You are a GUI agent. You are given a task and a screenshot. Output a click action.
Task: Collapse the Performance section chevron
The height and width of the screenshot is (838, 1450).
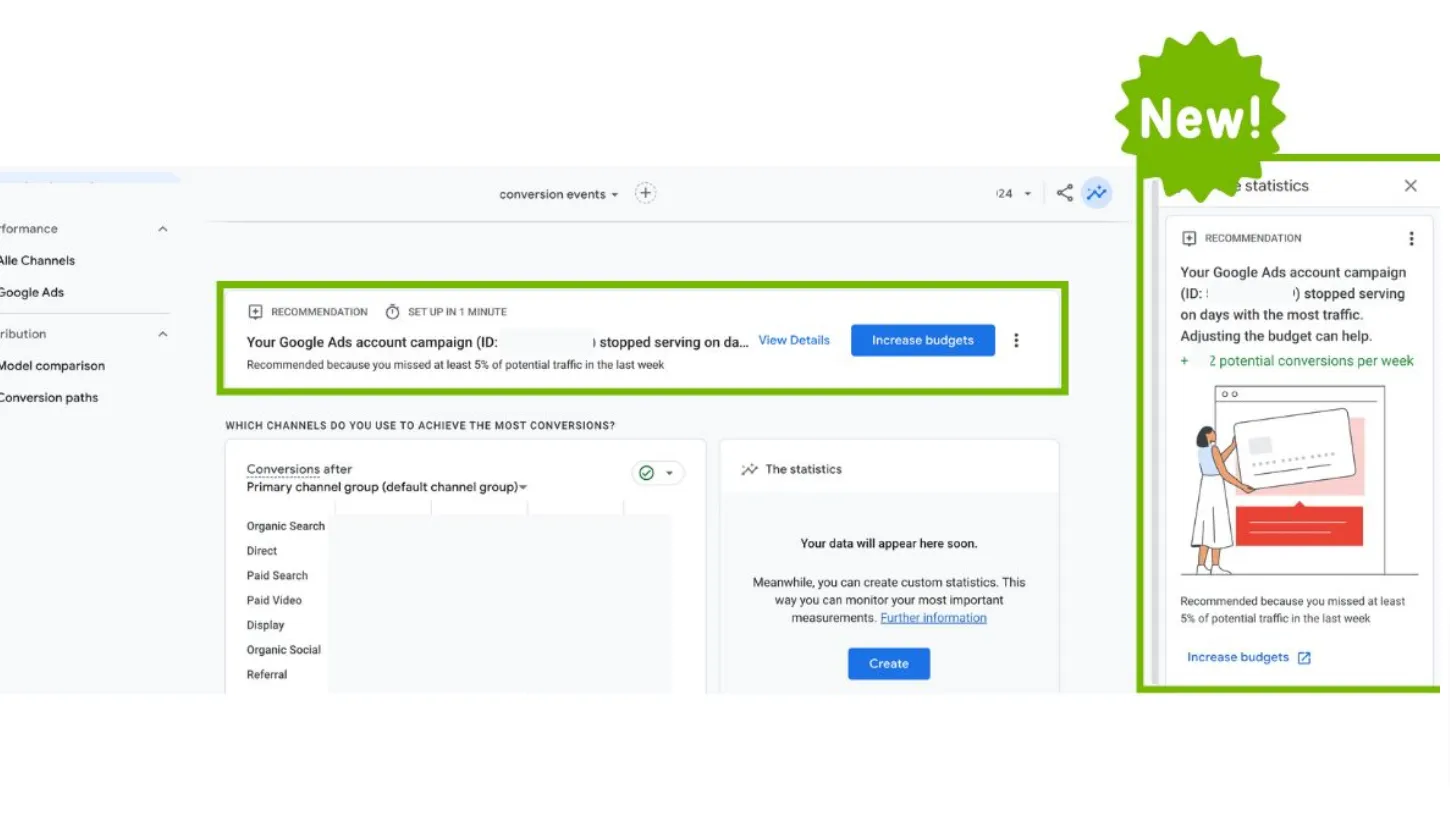pos(163,229)
